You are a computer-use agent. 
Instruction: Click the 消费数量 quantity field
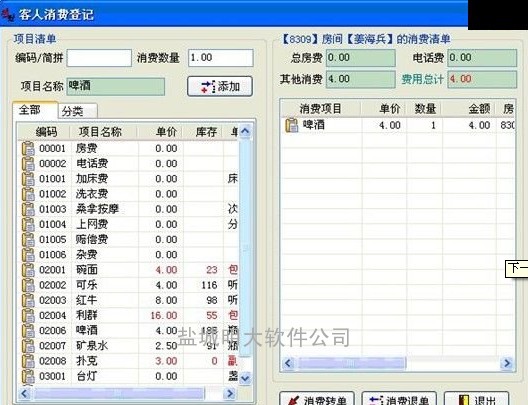[221, 58]
